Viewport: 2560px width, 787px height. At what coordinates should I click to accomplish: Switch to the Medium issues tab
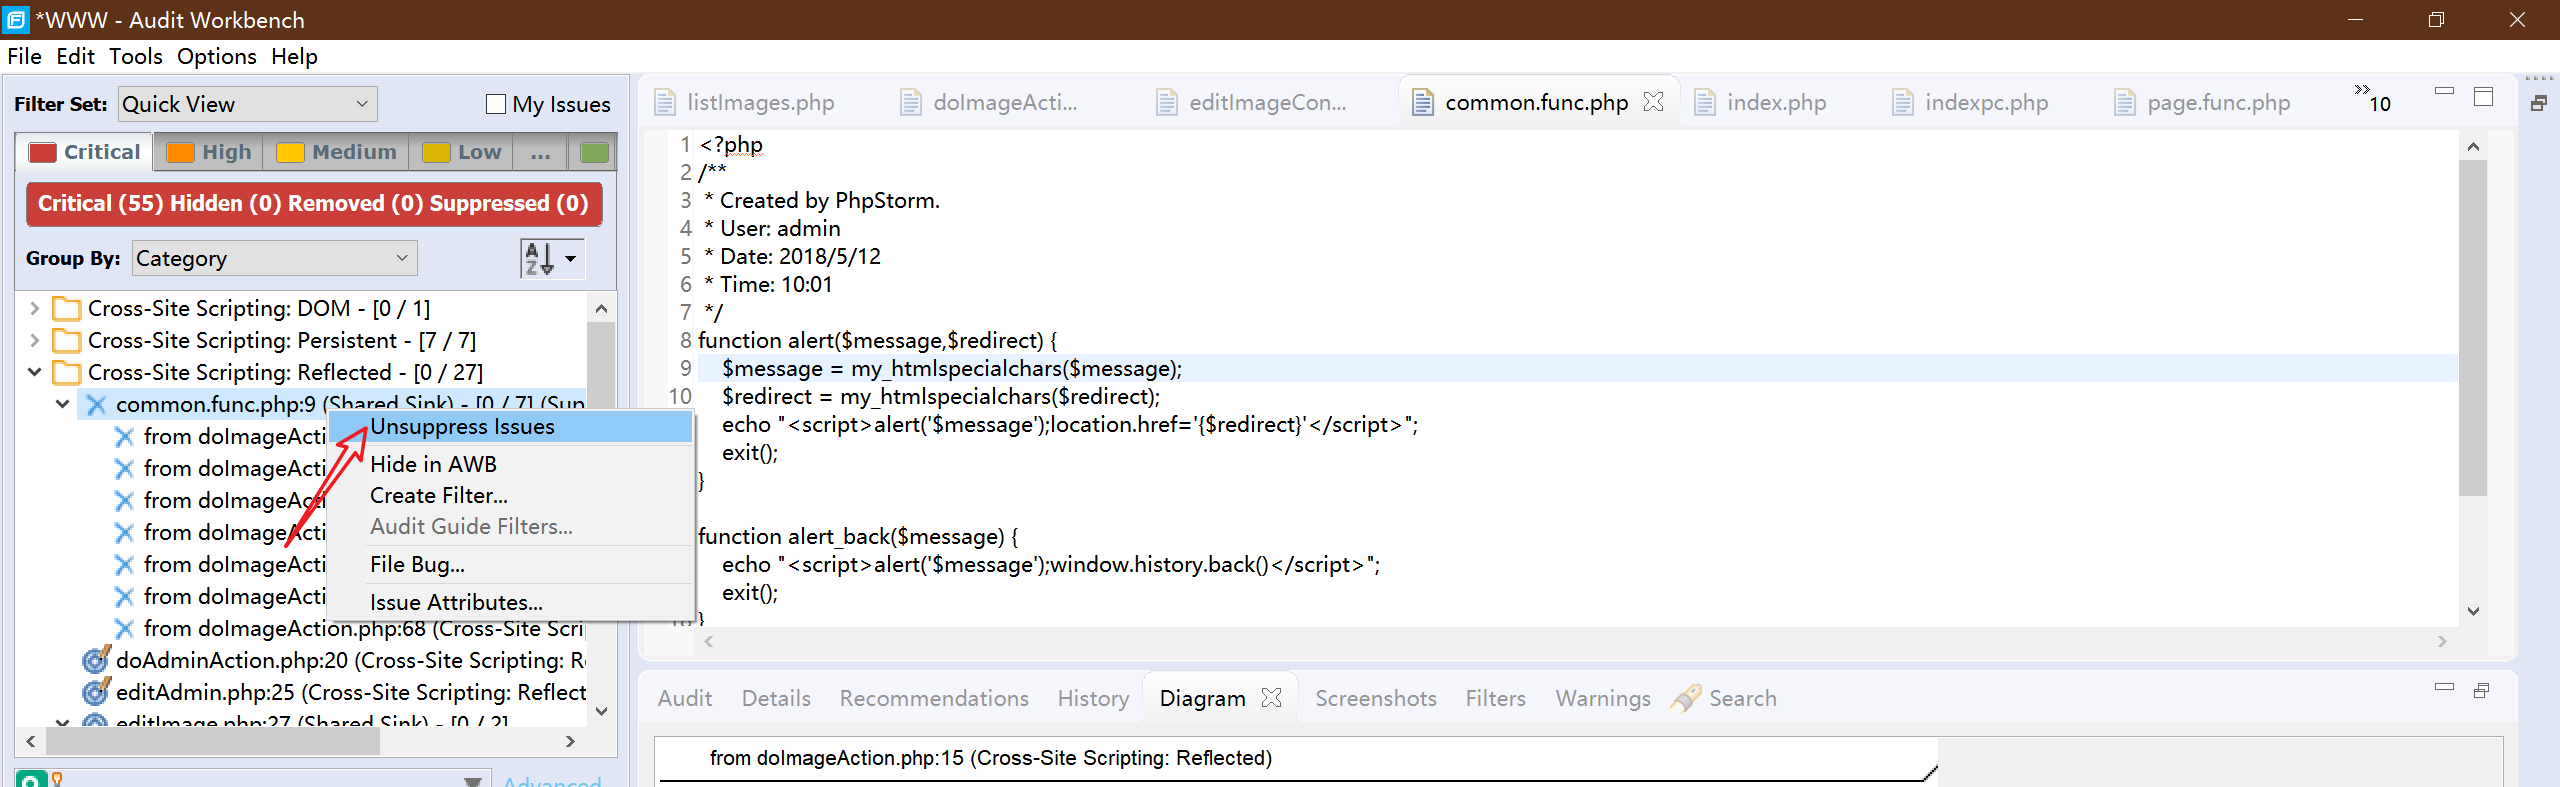(x=336, y=152)
